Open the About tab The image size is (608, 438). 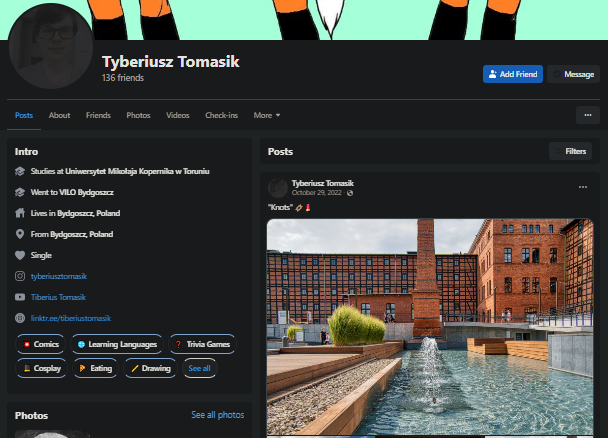tap(59, 115)
